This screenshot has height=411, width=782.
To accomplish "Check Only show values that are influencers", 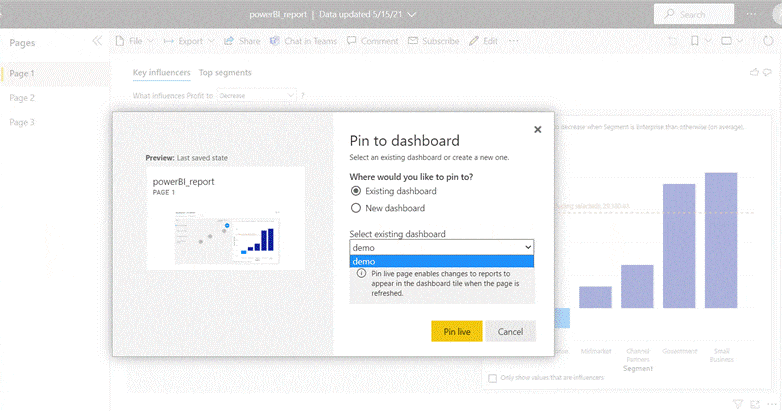I will point(493,378).
